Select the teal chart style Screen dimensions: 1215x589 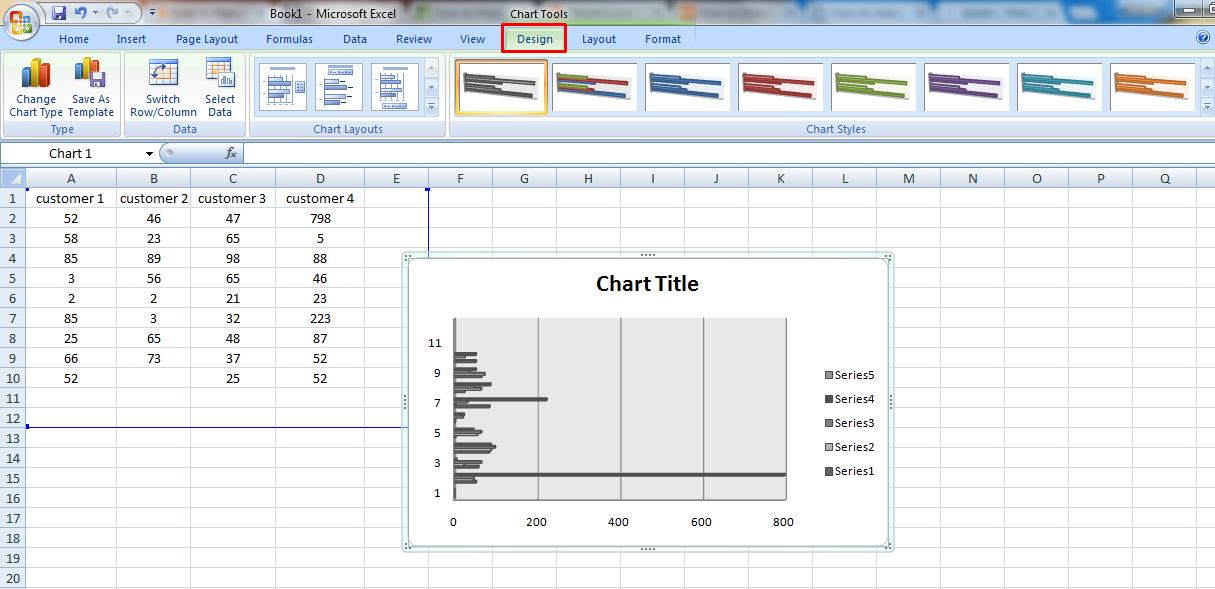tap(1060, 87)
